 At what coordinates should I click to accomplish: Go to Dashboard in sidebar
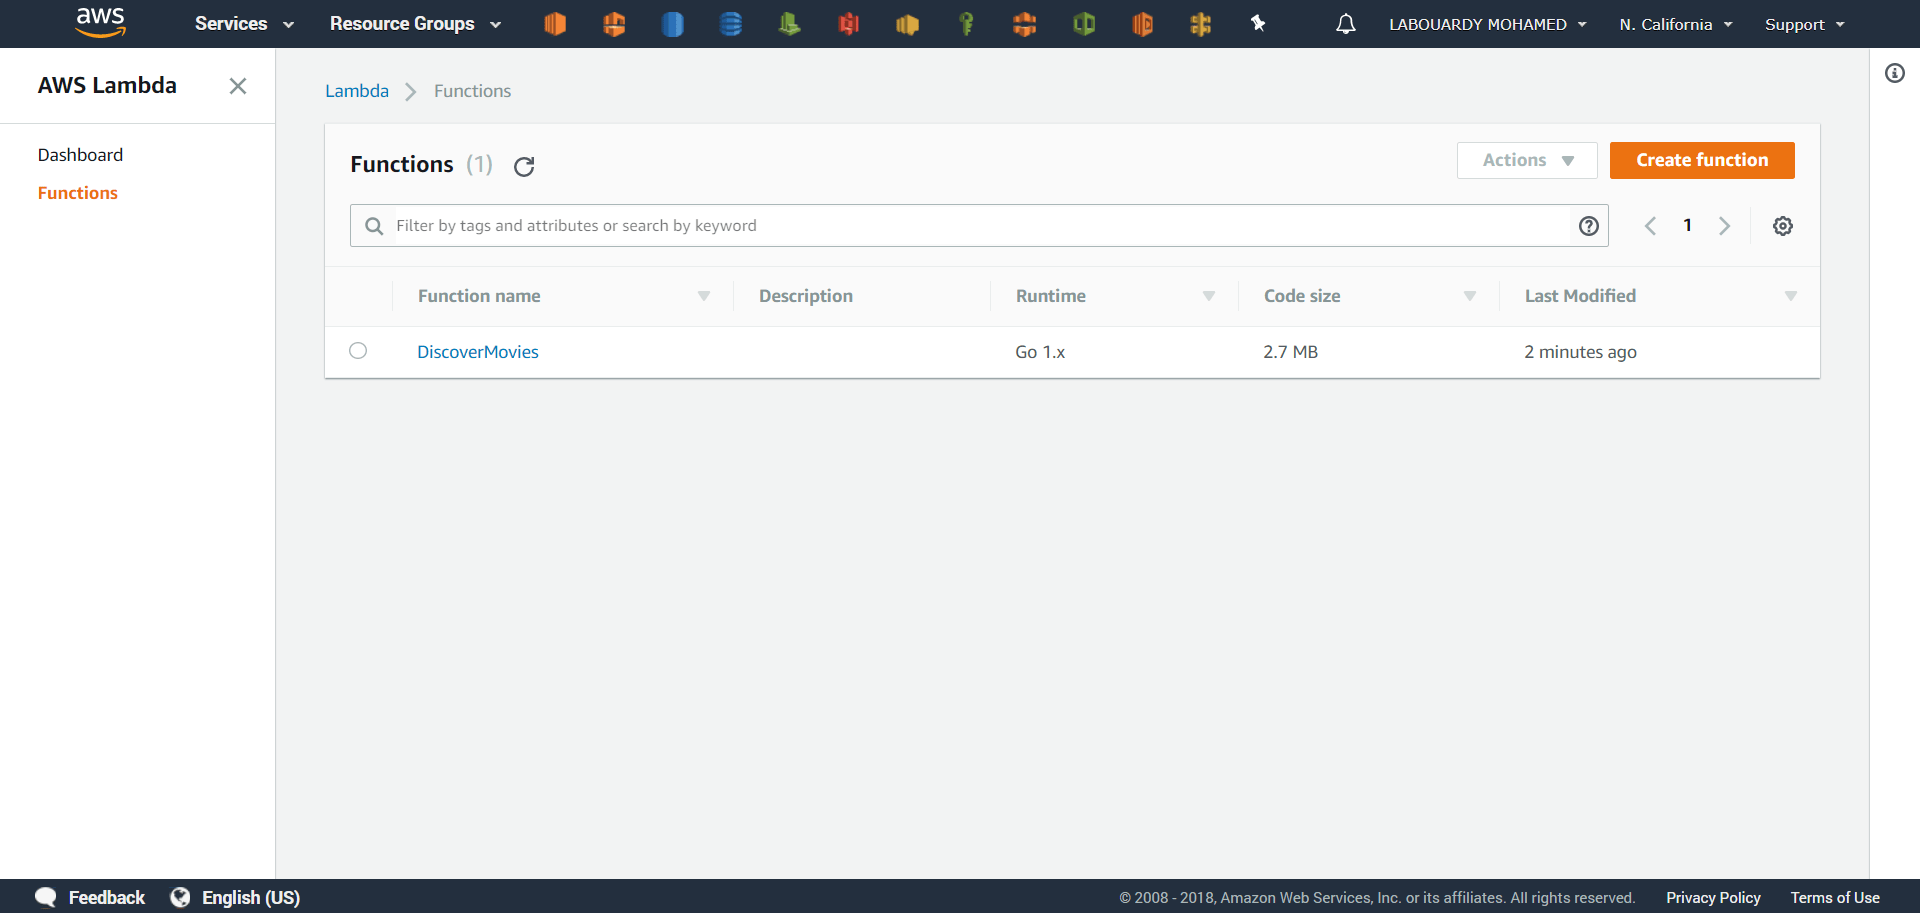[x=80, y=155]
